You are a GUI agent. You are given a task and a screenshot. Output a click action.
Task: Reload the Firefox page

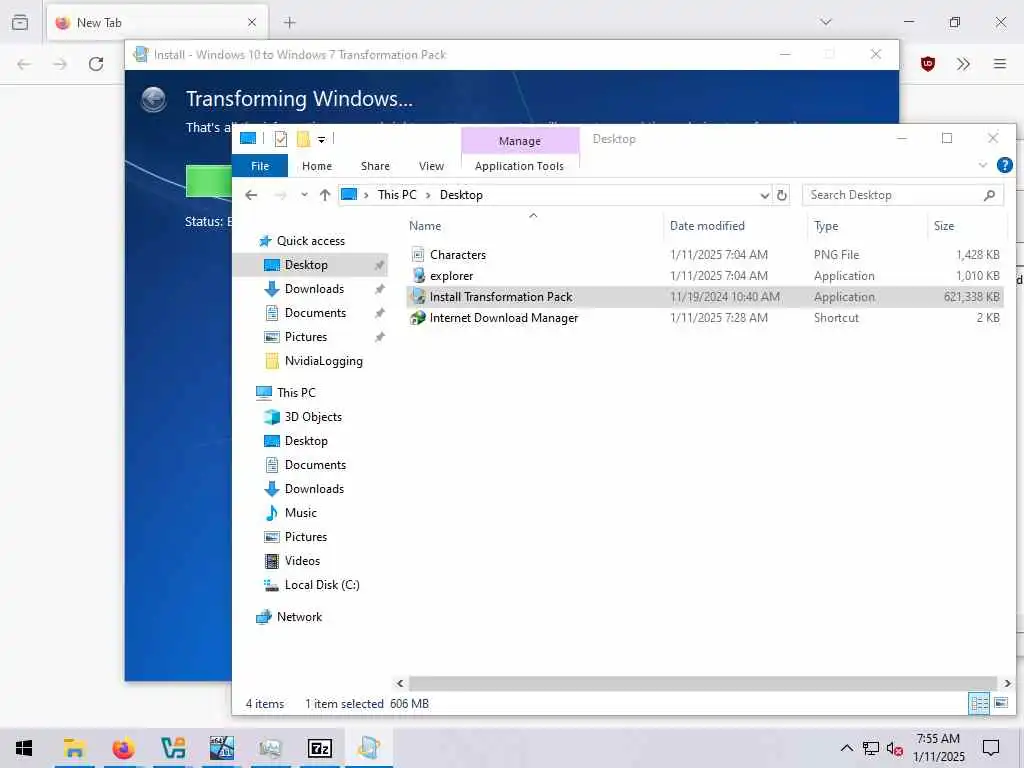coord(96,63)
